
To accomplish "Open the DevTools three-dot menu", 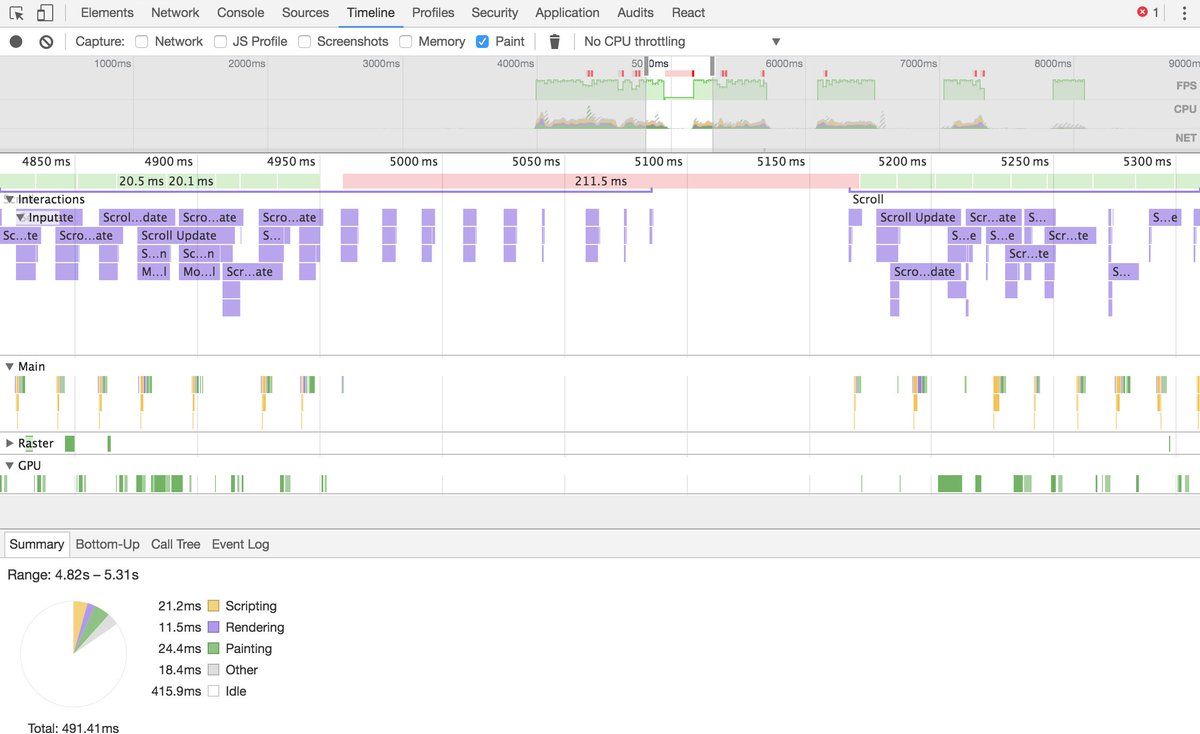I will (1184, 13).
